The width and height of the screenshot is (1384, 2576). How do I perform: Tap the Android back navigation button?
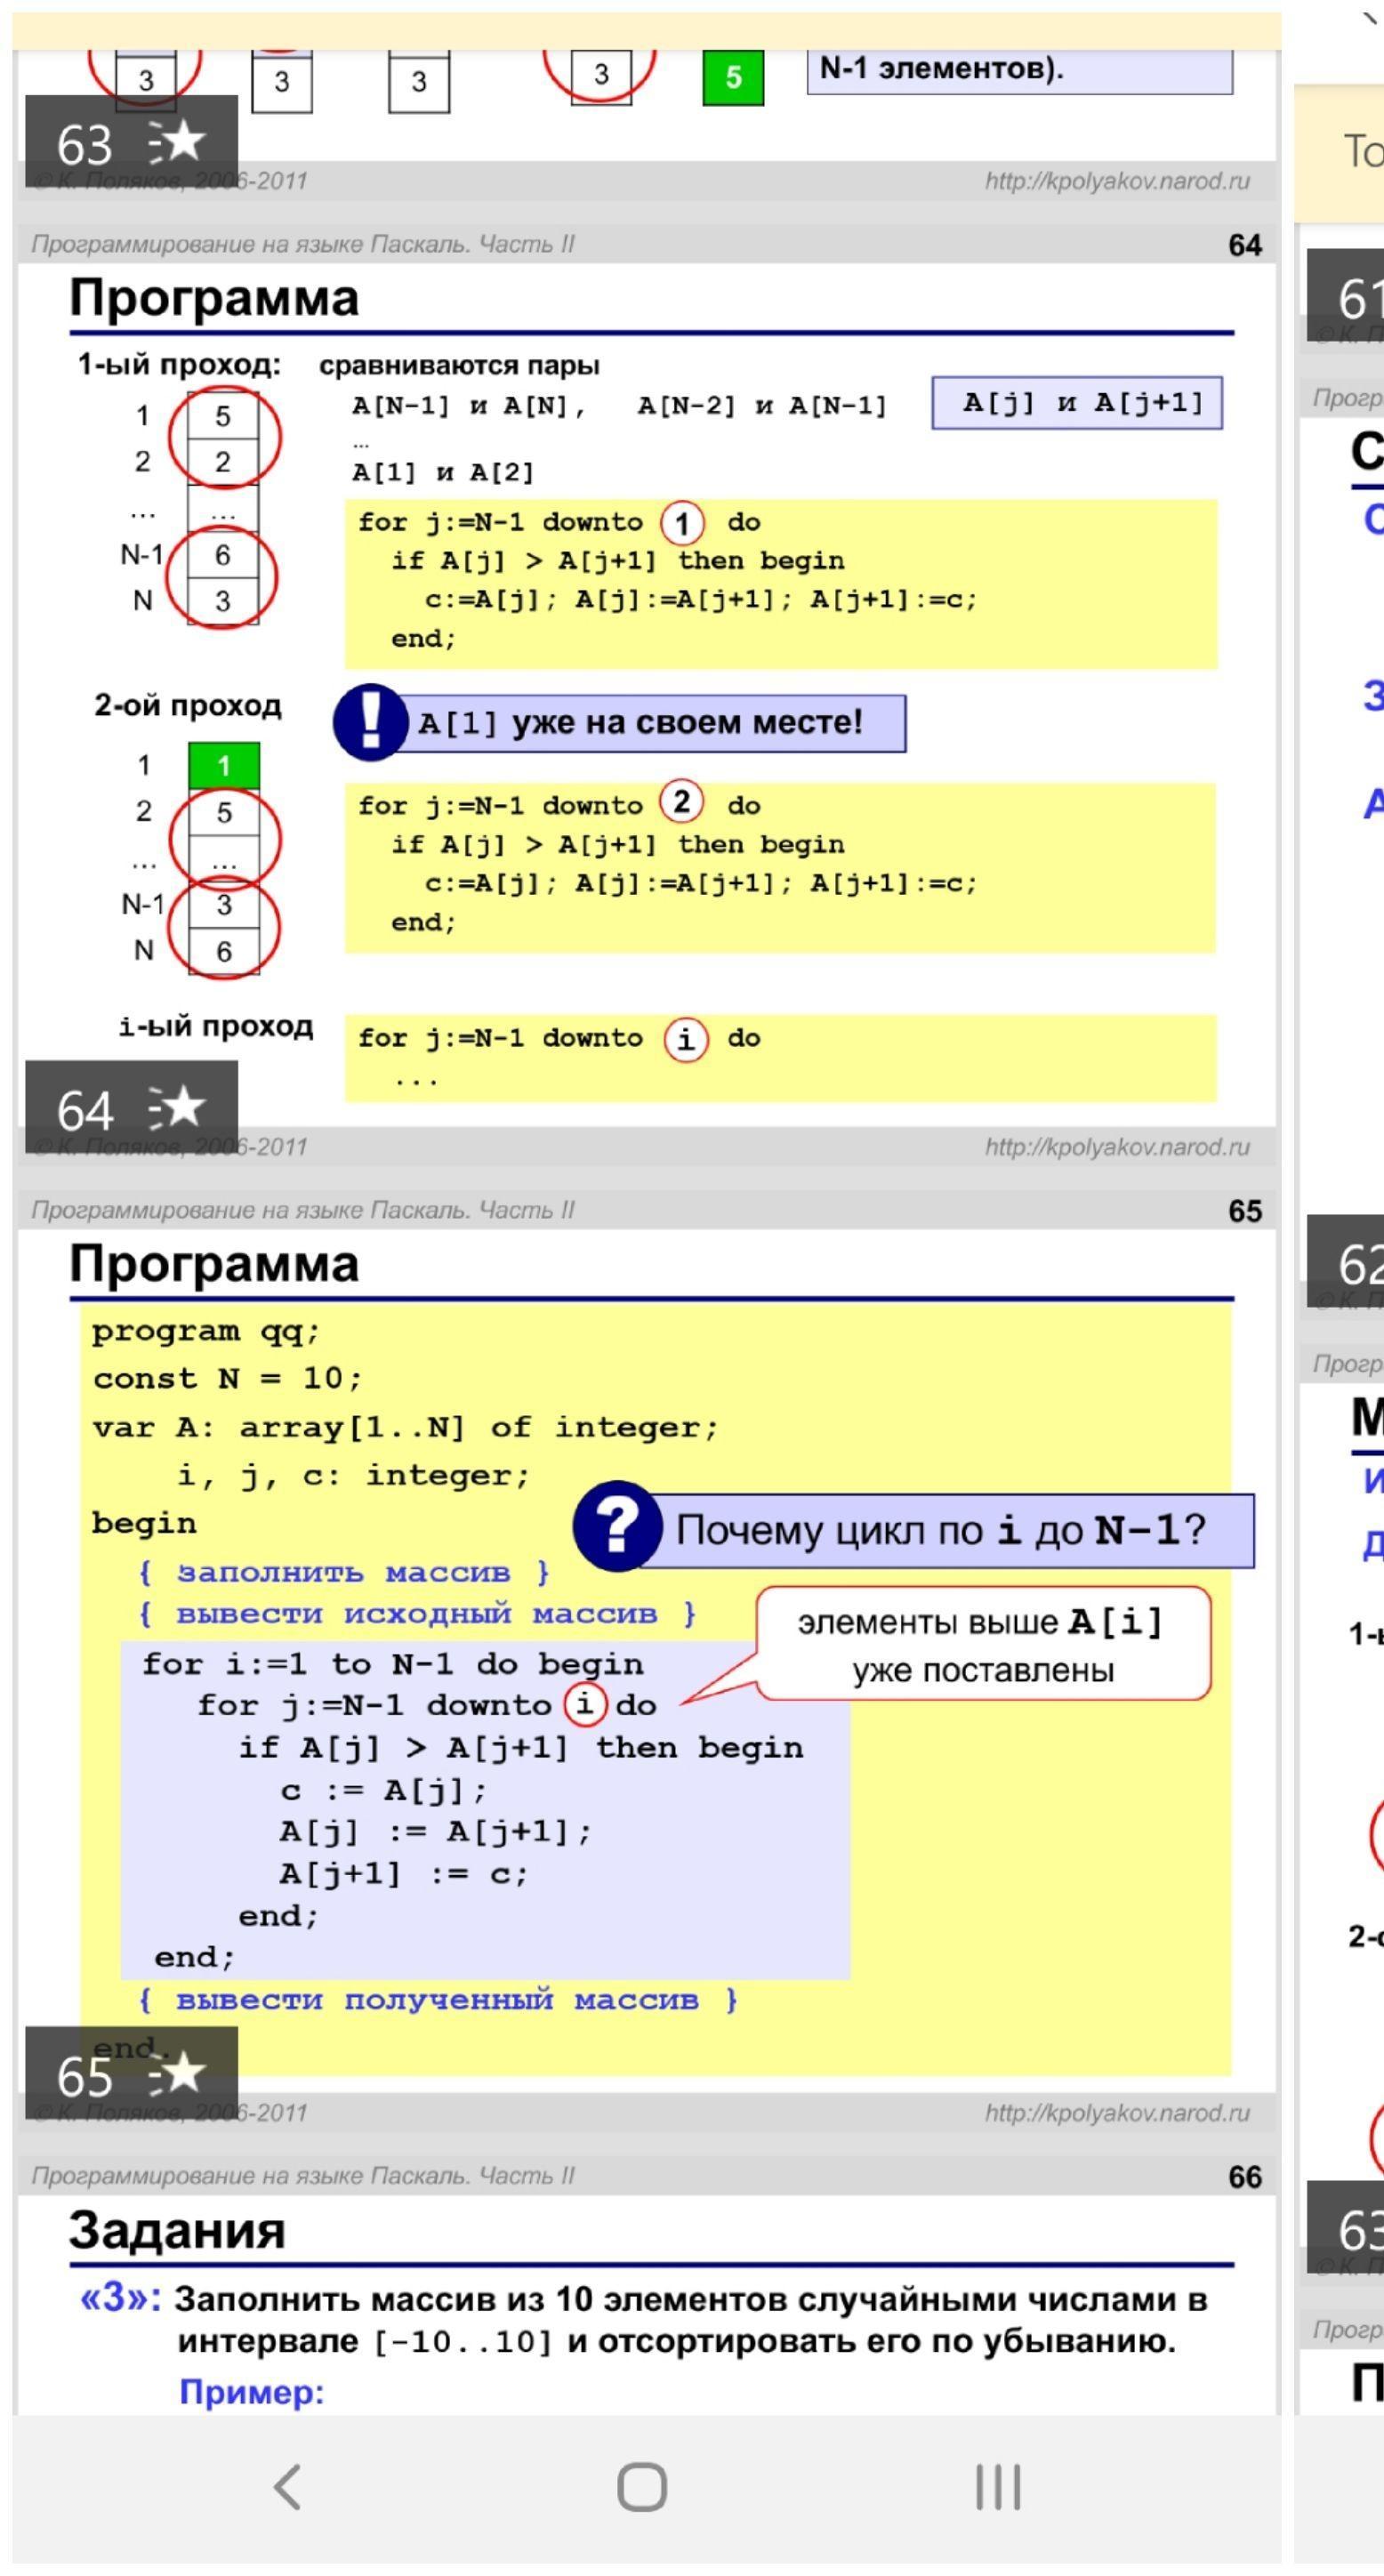287,2486
